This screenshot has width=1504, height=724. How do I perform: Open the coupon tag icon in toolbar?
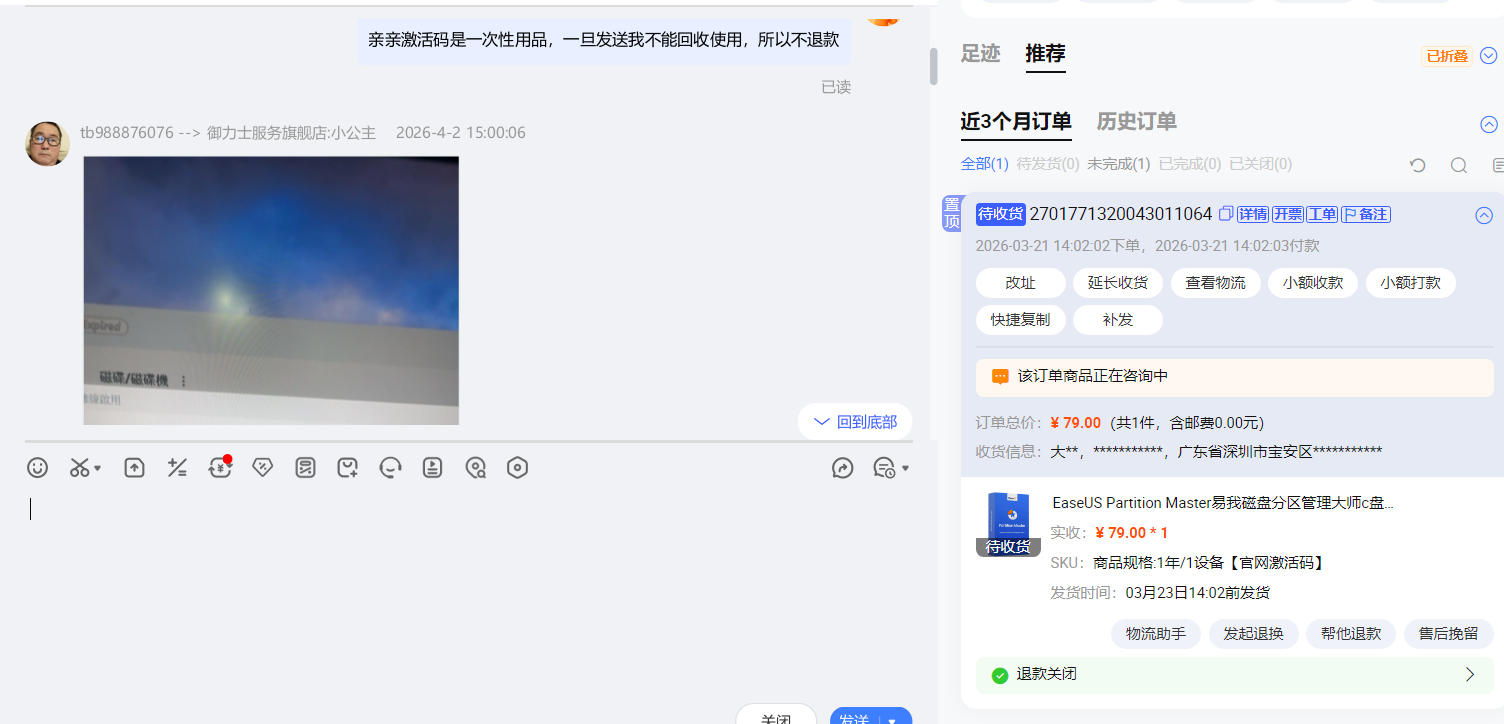262,468
